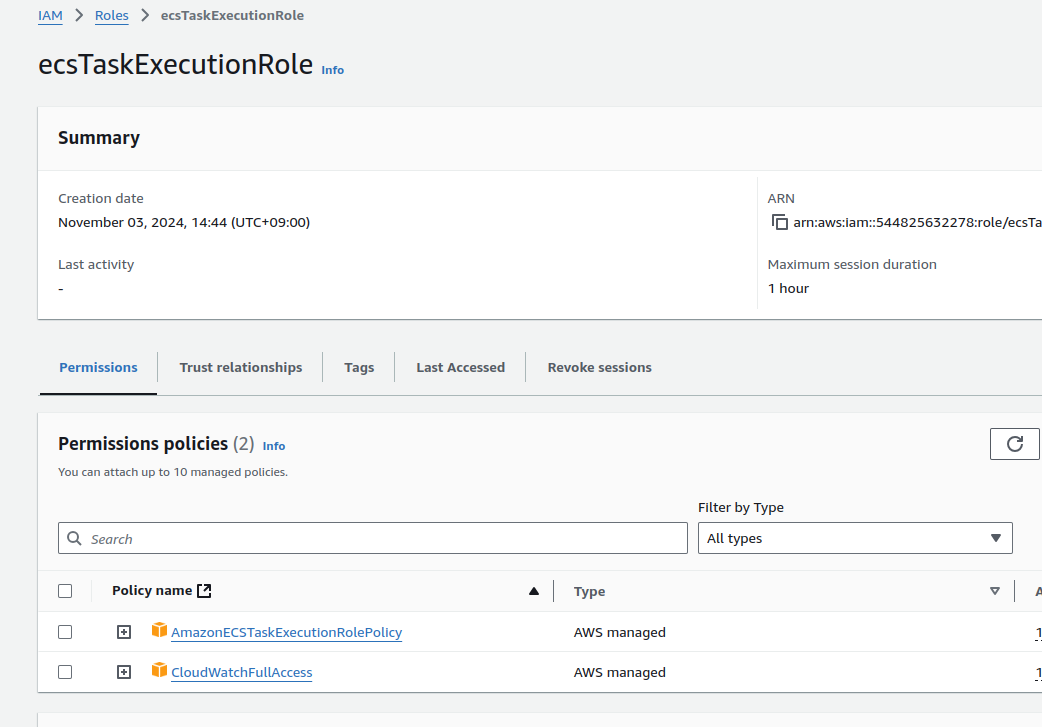Go to Roles in the breadcrumb

click(111, 15)
